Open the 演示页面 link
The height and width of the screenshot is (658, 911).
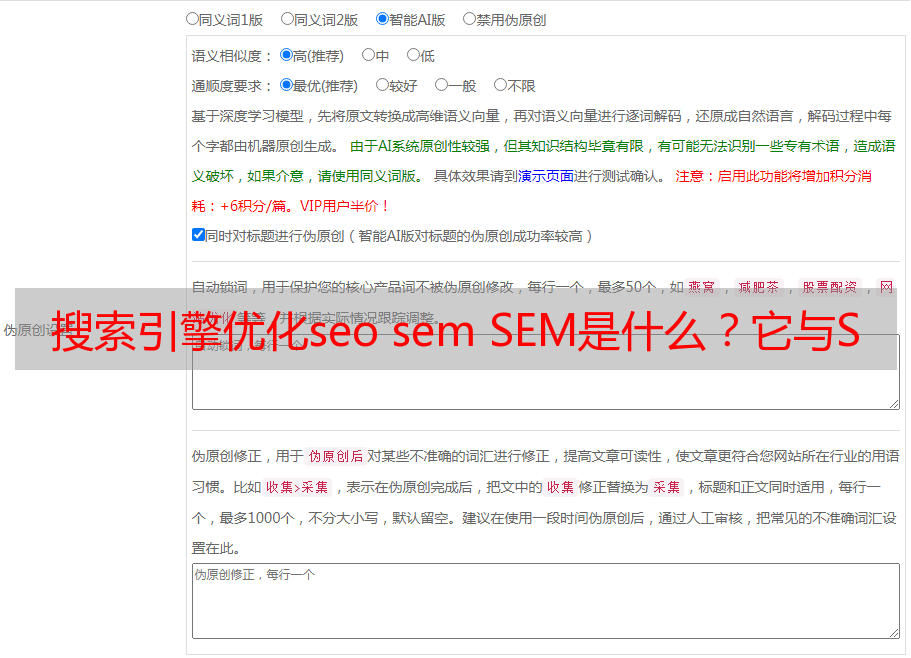546,176
